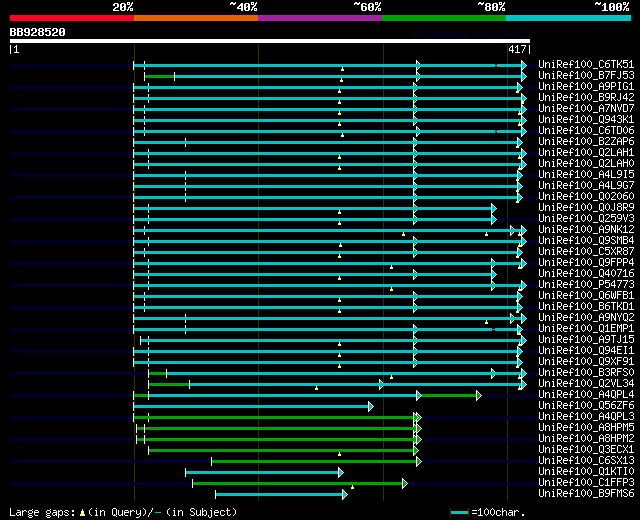This screenshot has height=520, width=640.
Task: Select the UniRef100_A4QPL3 label
Action: click(x=586, y=417)
